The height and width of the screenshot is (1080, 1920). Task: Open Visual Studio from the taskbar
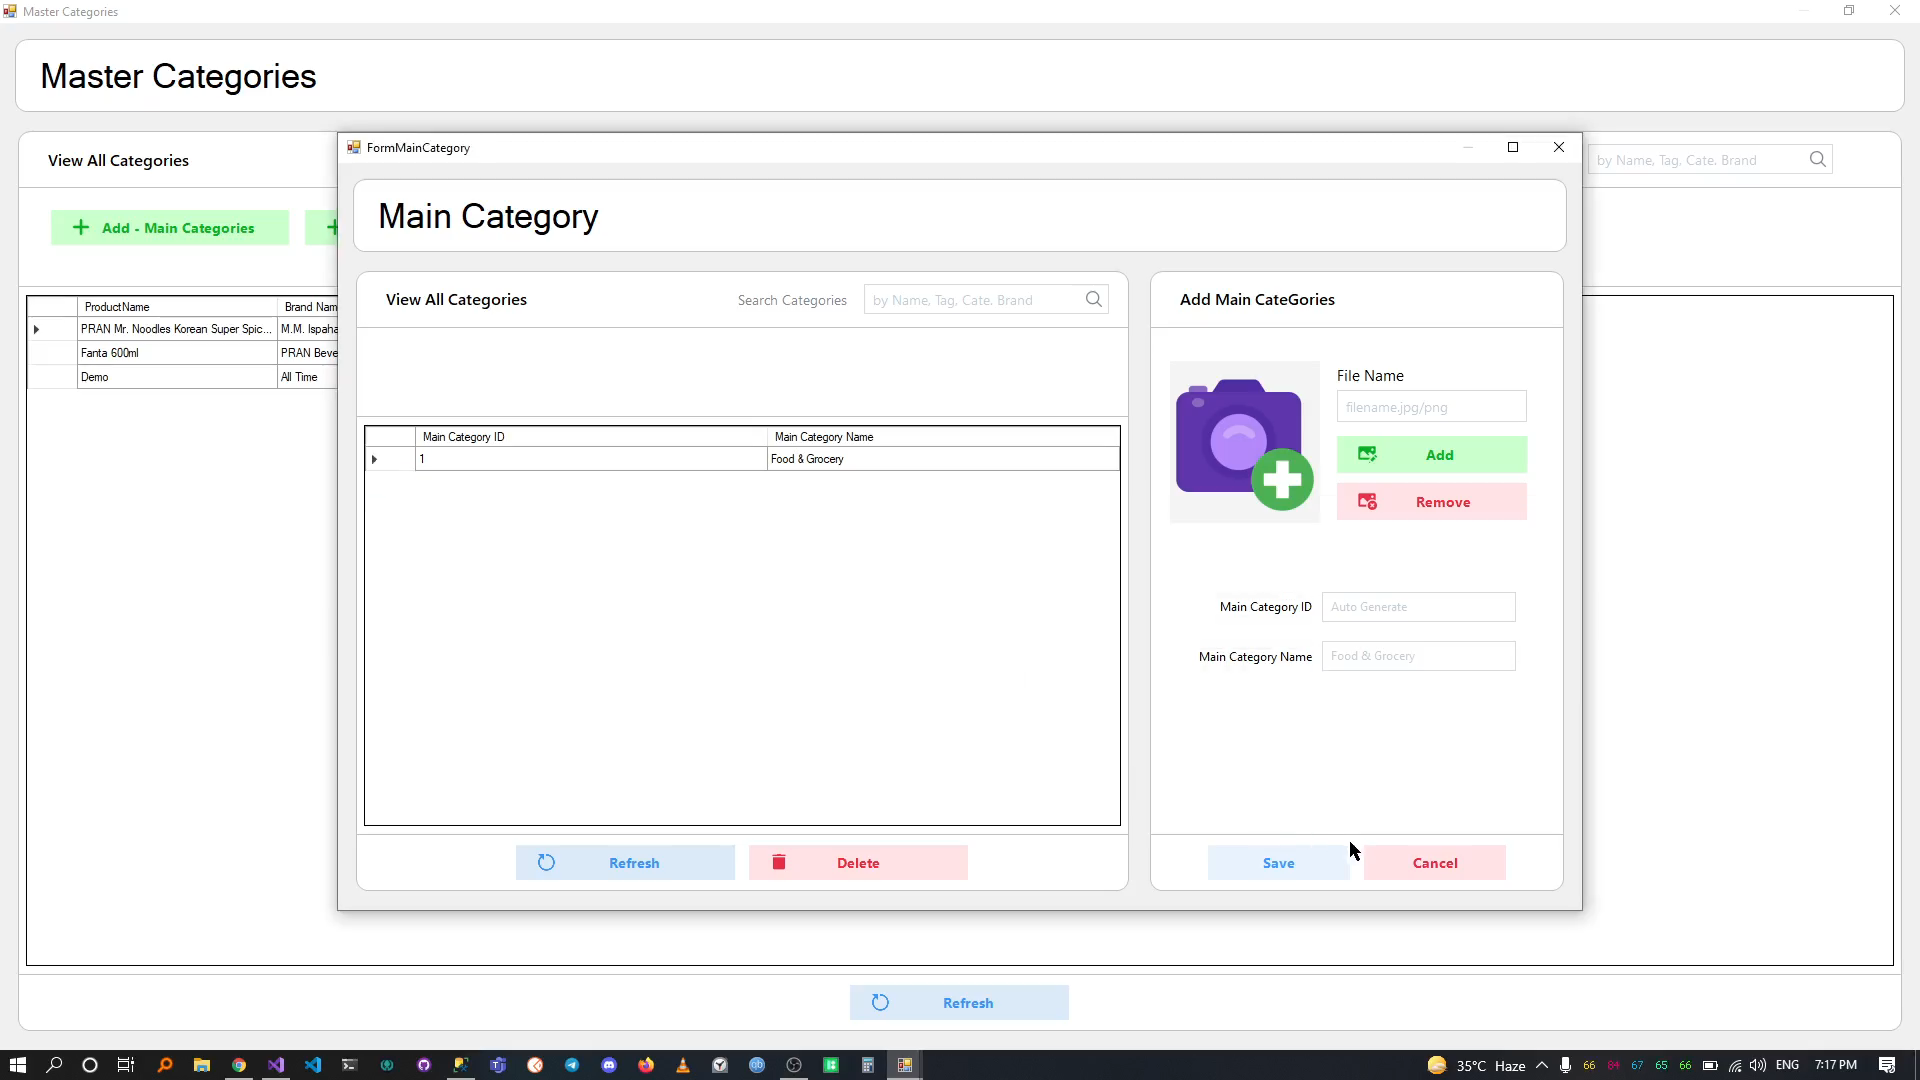point(276,1065)
